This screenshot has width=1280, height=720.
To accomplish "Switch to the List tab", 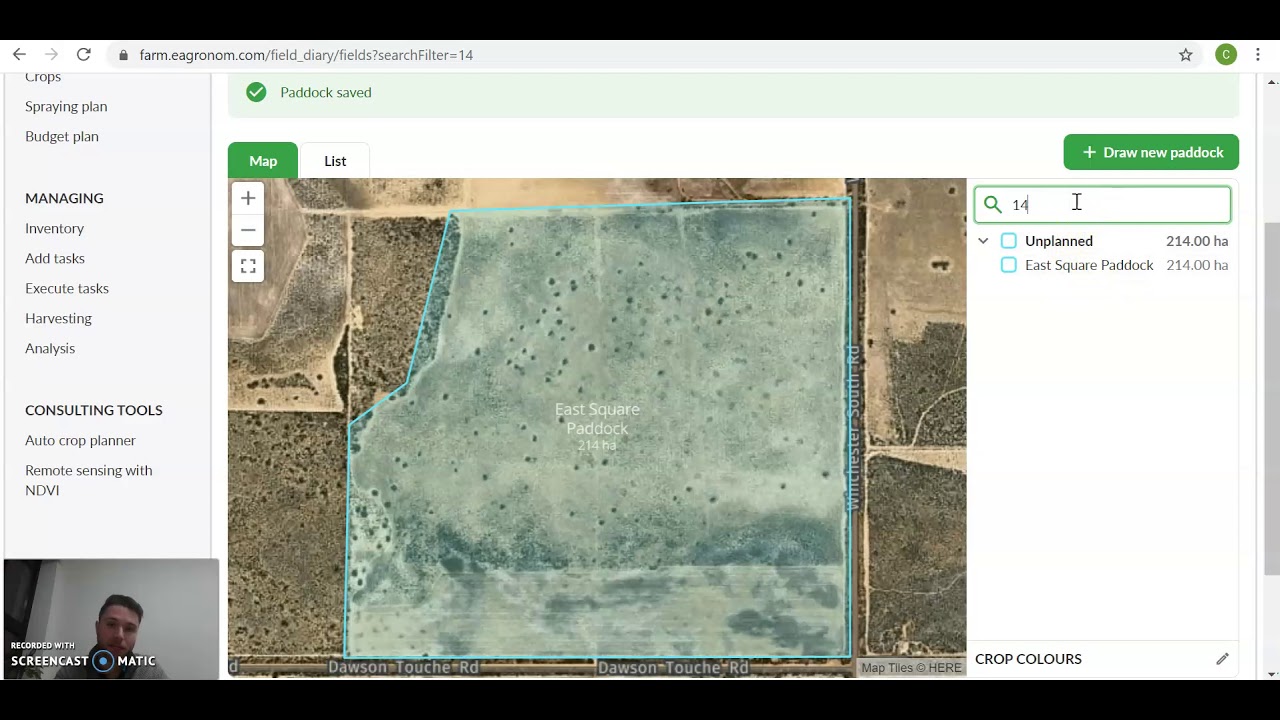I will [x=335, y=161].
